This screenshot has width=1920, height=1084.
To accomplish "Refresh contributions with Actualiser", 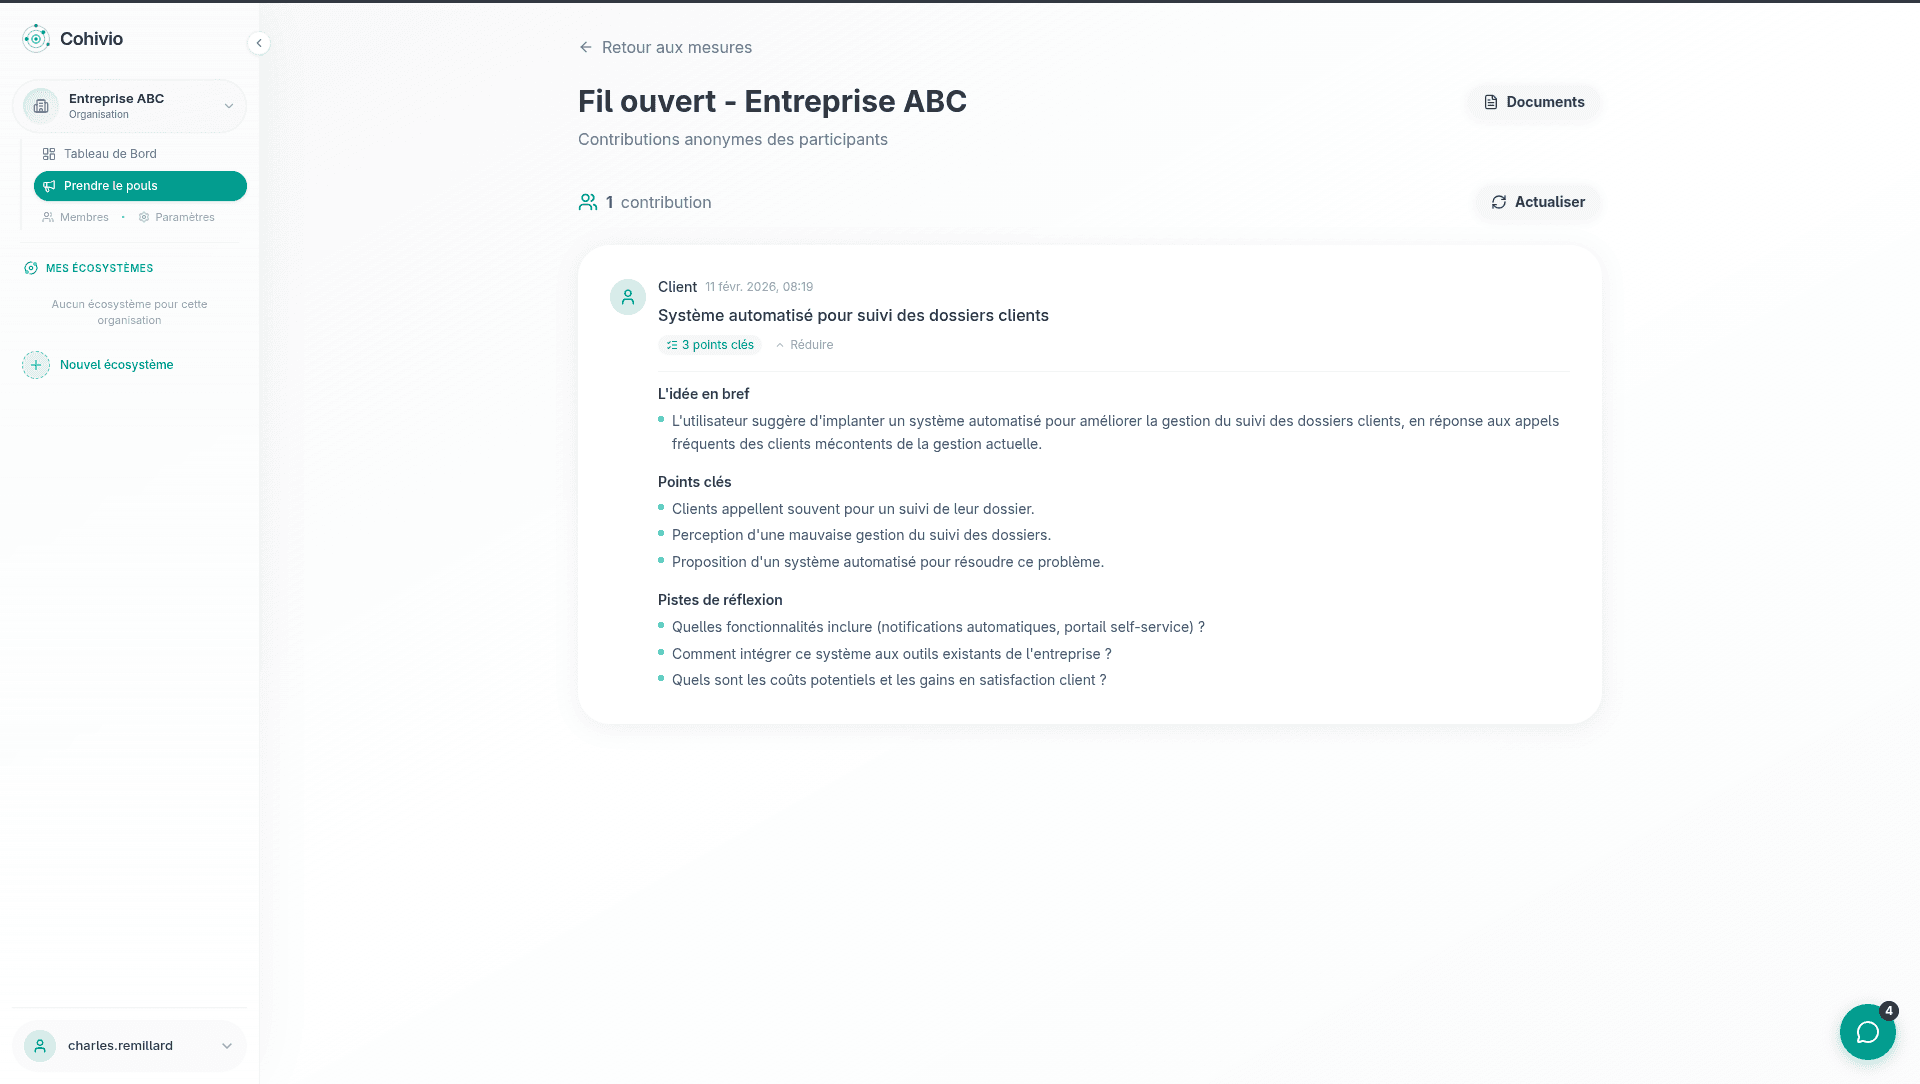I will (x=1538, y=202).
